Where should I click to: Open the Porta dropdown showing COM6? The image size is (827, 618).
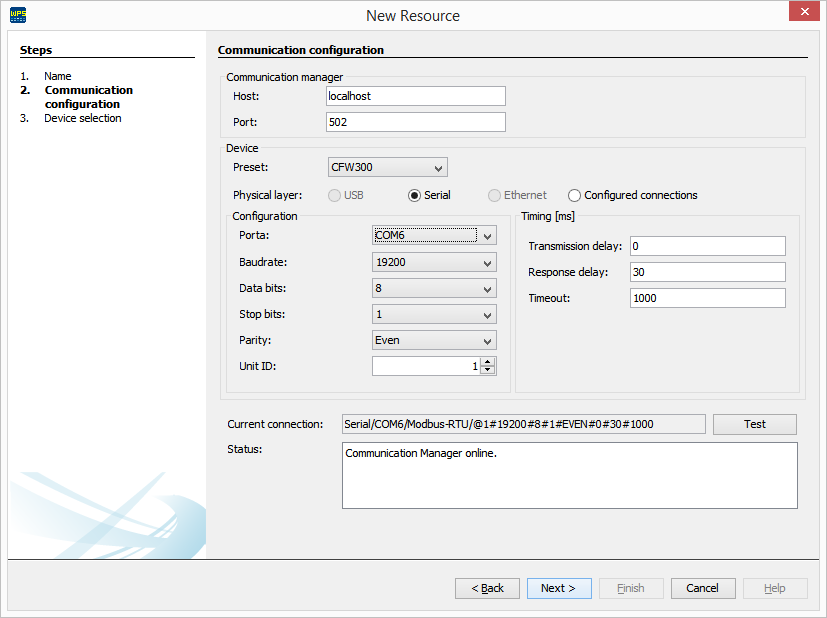[487, 235]
